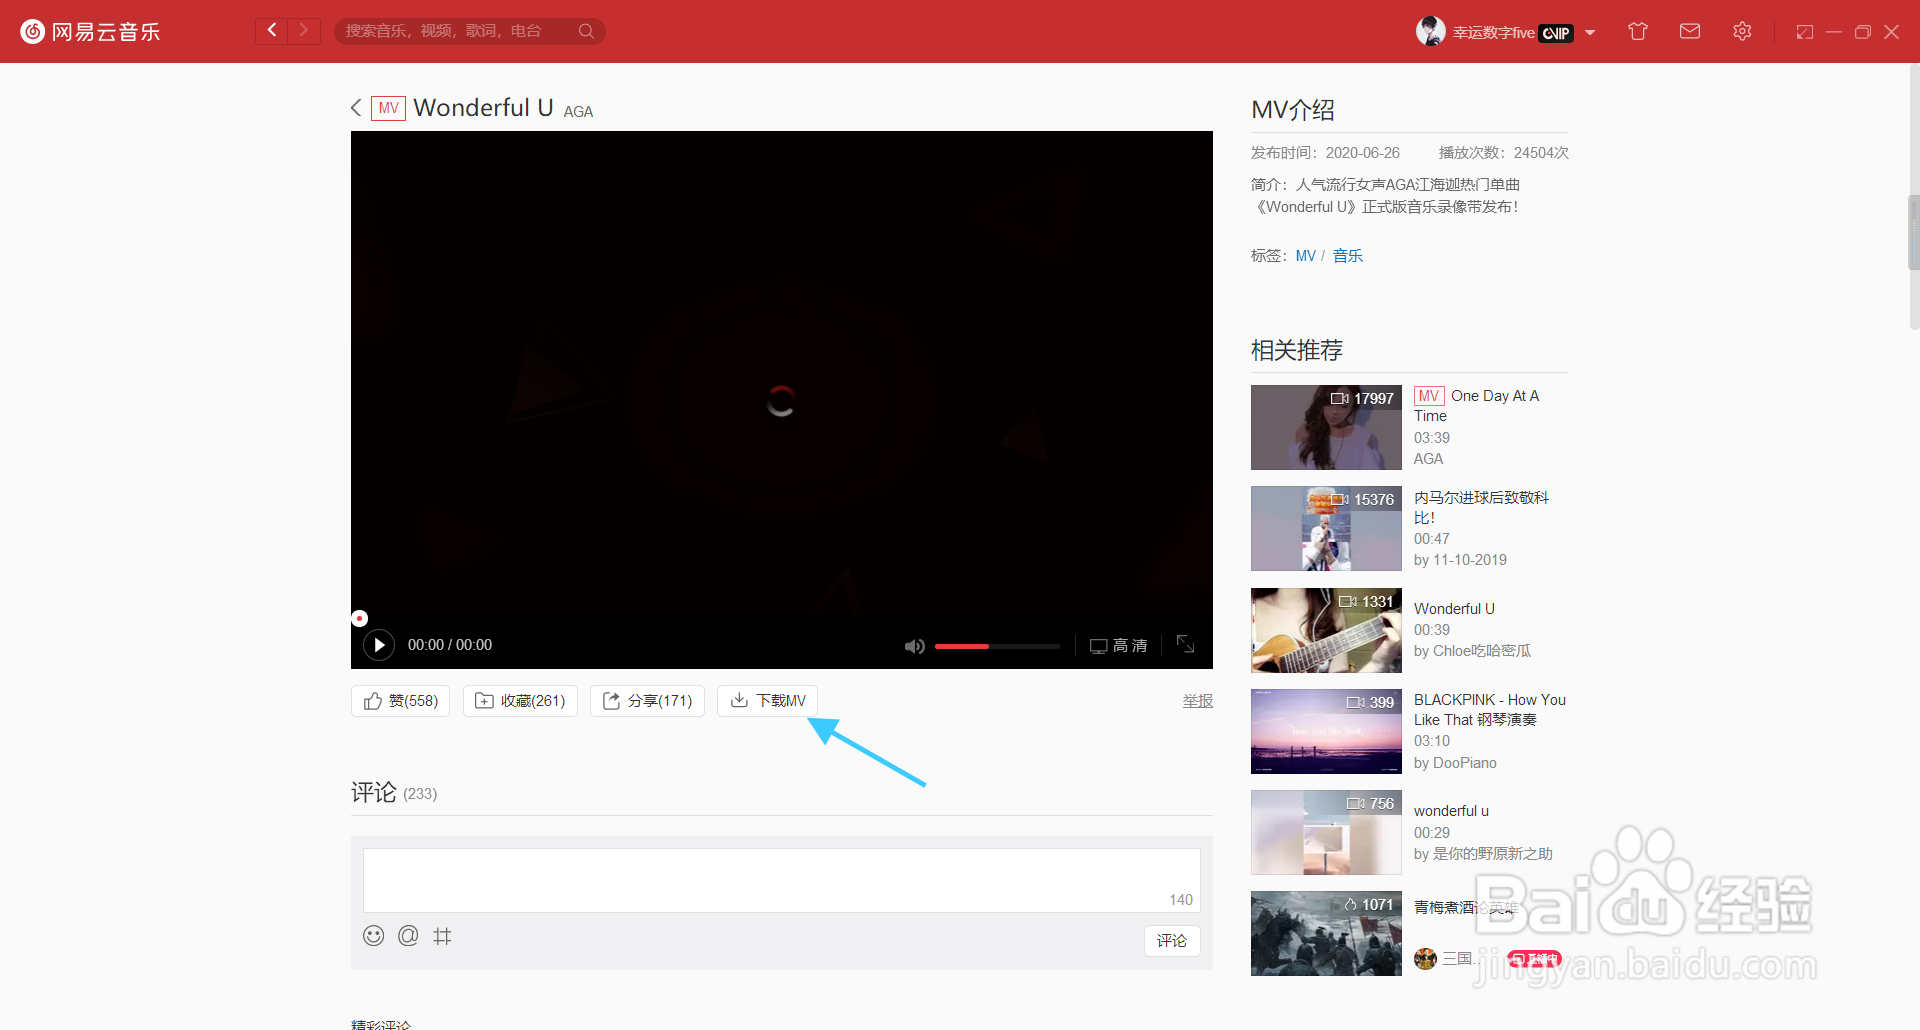Collect the MV with 收藏(261)
The image size is (1920, 1030).
(520, 701)
